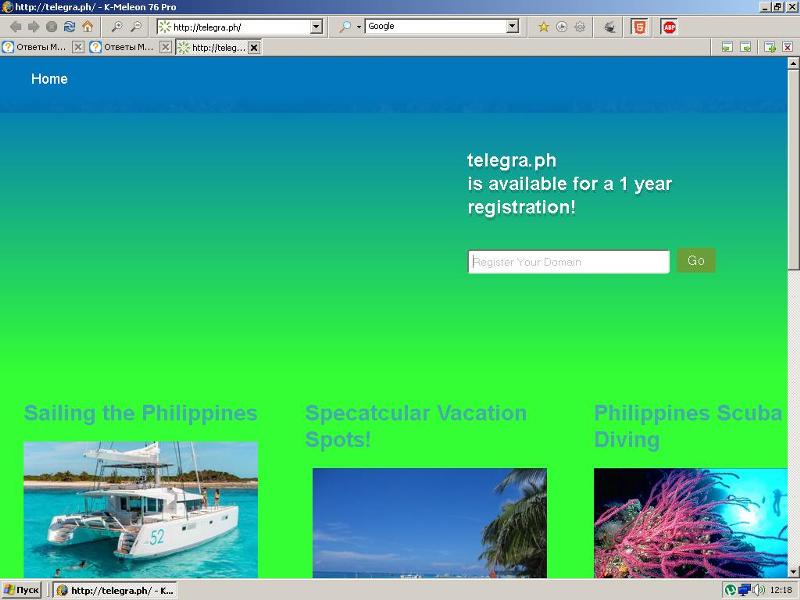Click the vertical scrollbar thumb

pyautogui.click(x=793, y=170)
